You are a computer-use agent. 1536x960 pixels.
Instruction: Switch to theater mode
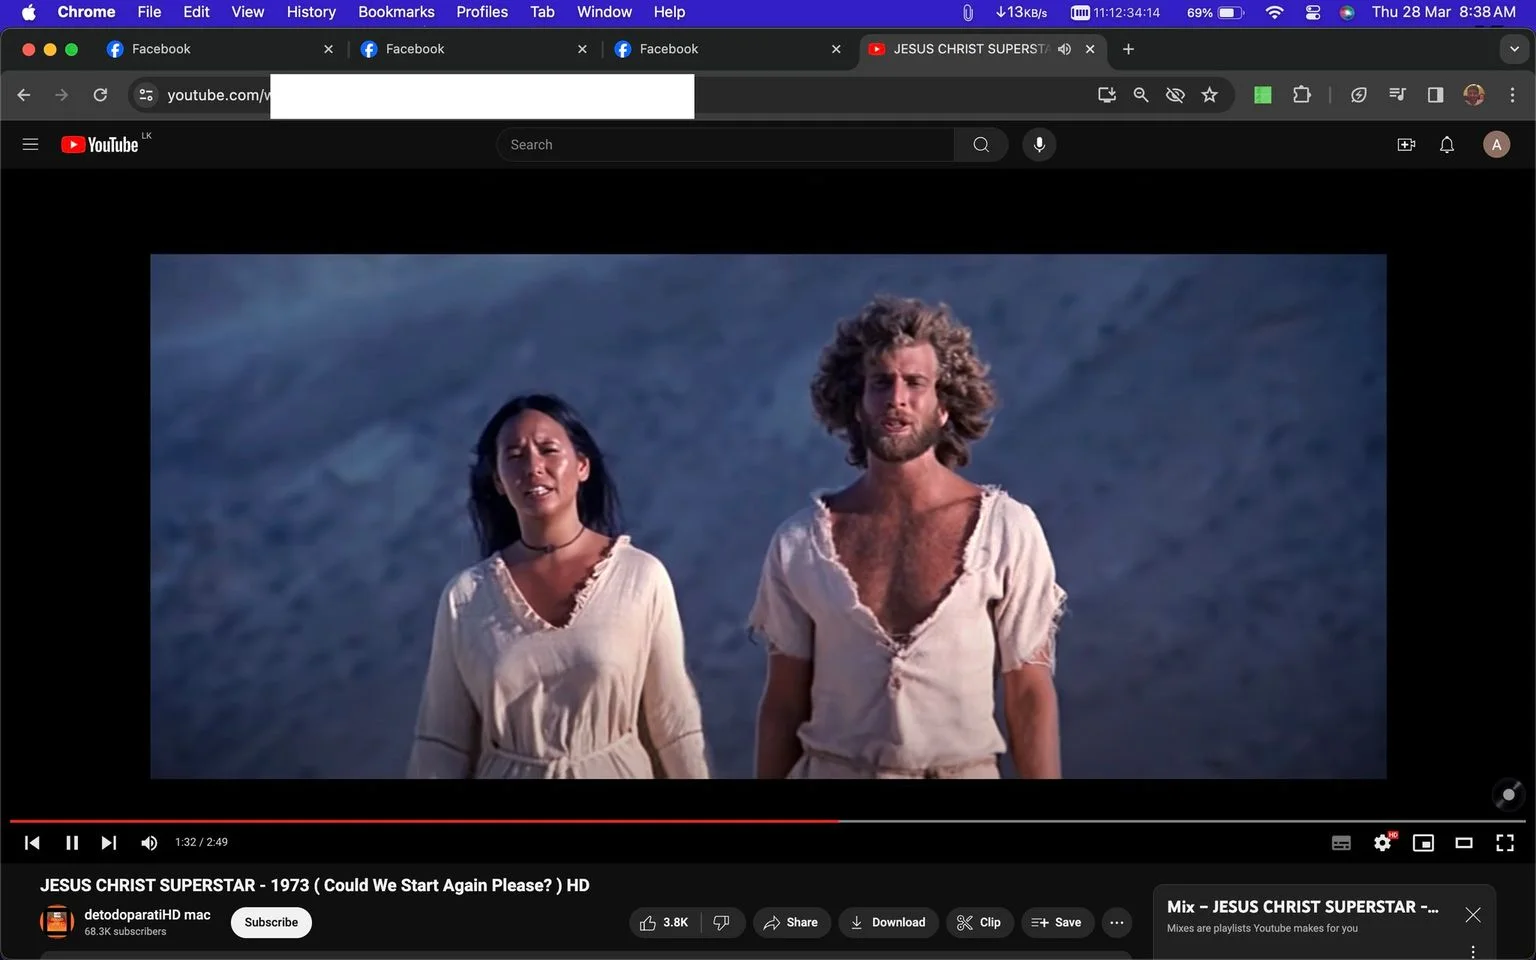(x=1464, y=843)
